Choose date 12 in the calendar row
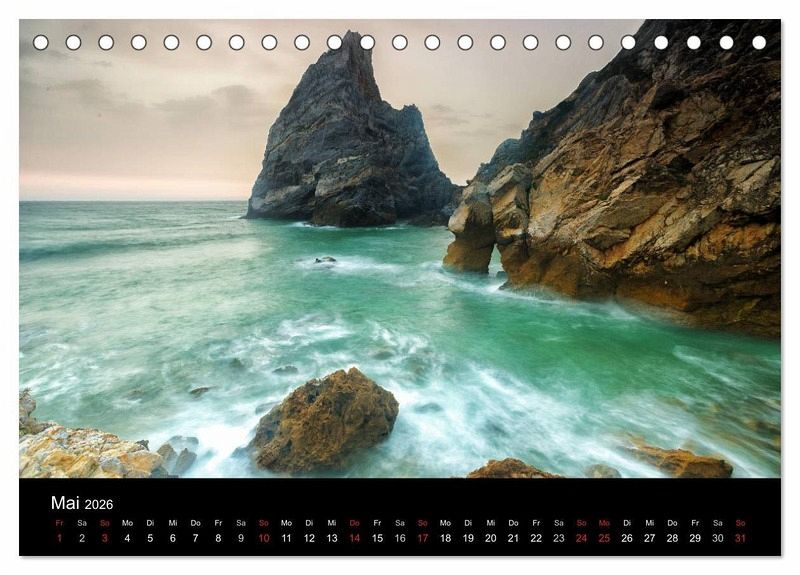Image resolution: width=800 pixels, height=575 pixels. [309, 538]
